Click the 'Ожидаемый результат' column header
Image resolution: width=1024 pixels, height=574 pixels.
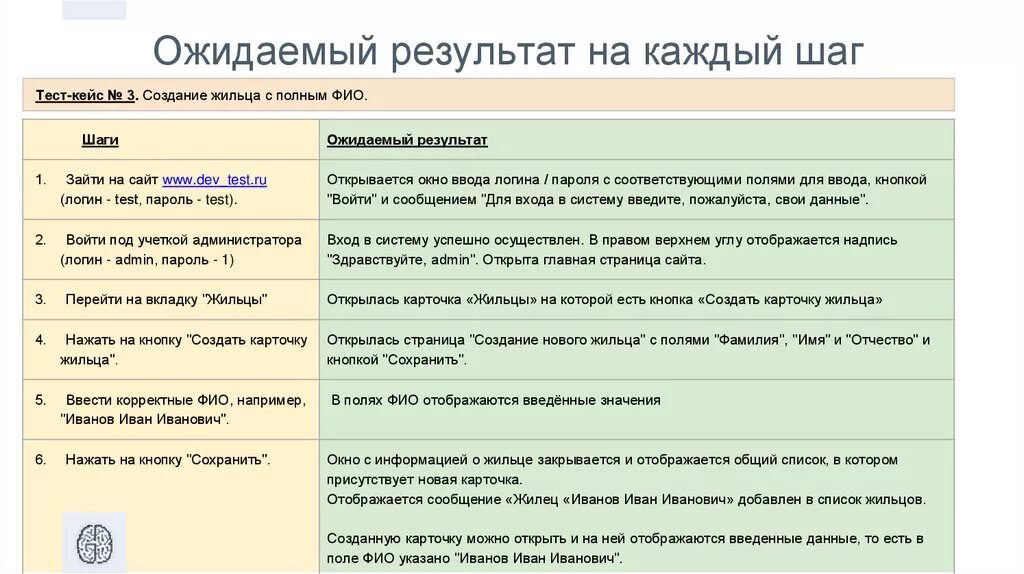[407, 140]
